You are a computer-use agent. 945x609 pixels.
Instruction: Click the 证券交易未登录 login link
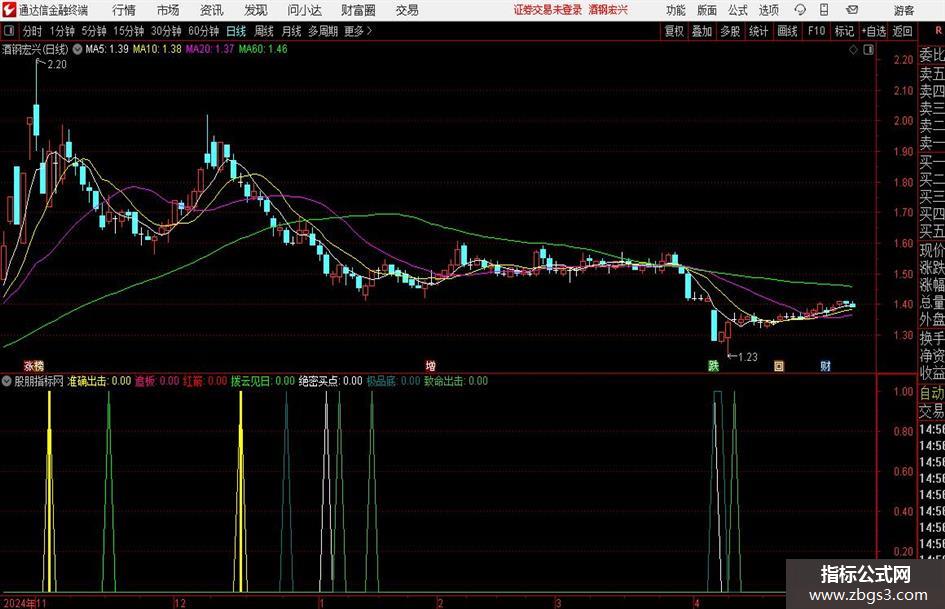(x=548, y=10)
